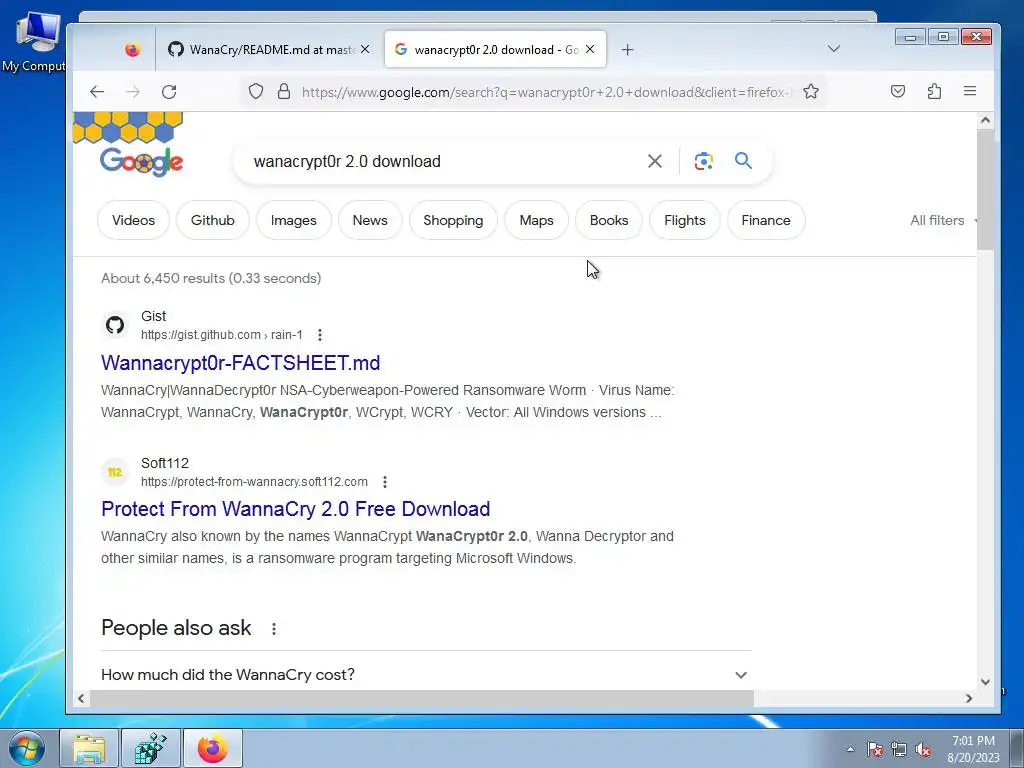Click the vertical scrollbar up arrow
This screenshot has height=768, width=1024.
(985, 120)
